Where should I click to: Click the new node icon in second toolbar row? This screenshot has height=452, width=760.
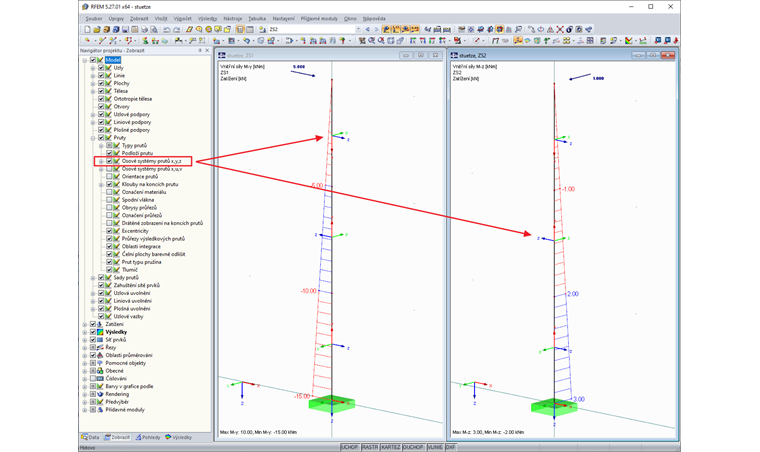click(87, 41)
